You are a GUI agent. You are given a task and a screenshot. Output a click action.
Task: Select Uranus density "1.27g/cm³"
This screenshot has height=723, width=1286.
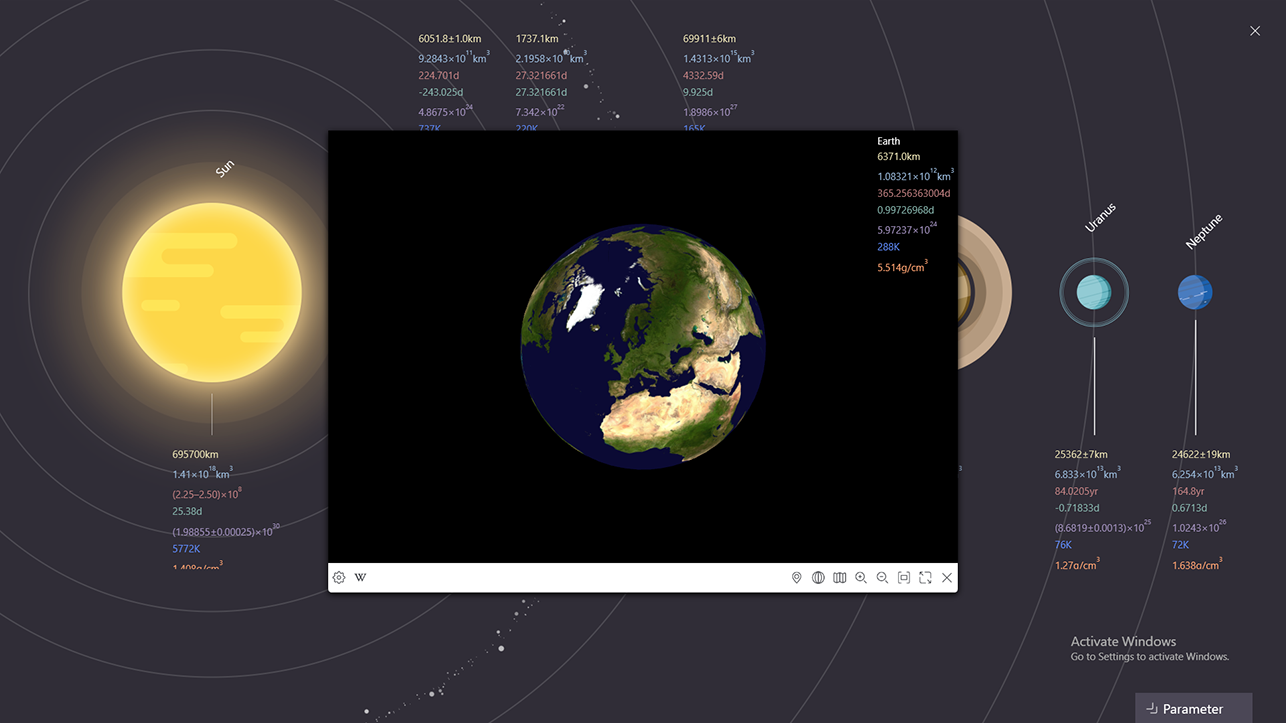(x=1077, y=564)
